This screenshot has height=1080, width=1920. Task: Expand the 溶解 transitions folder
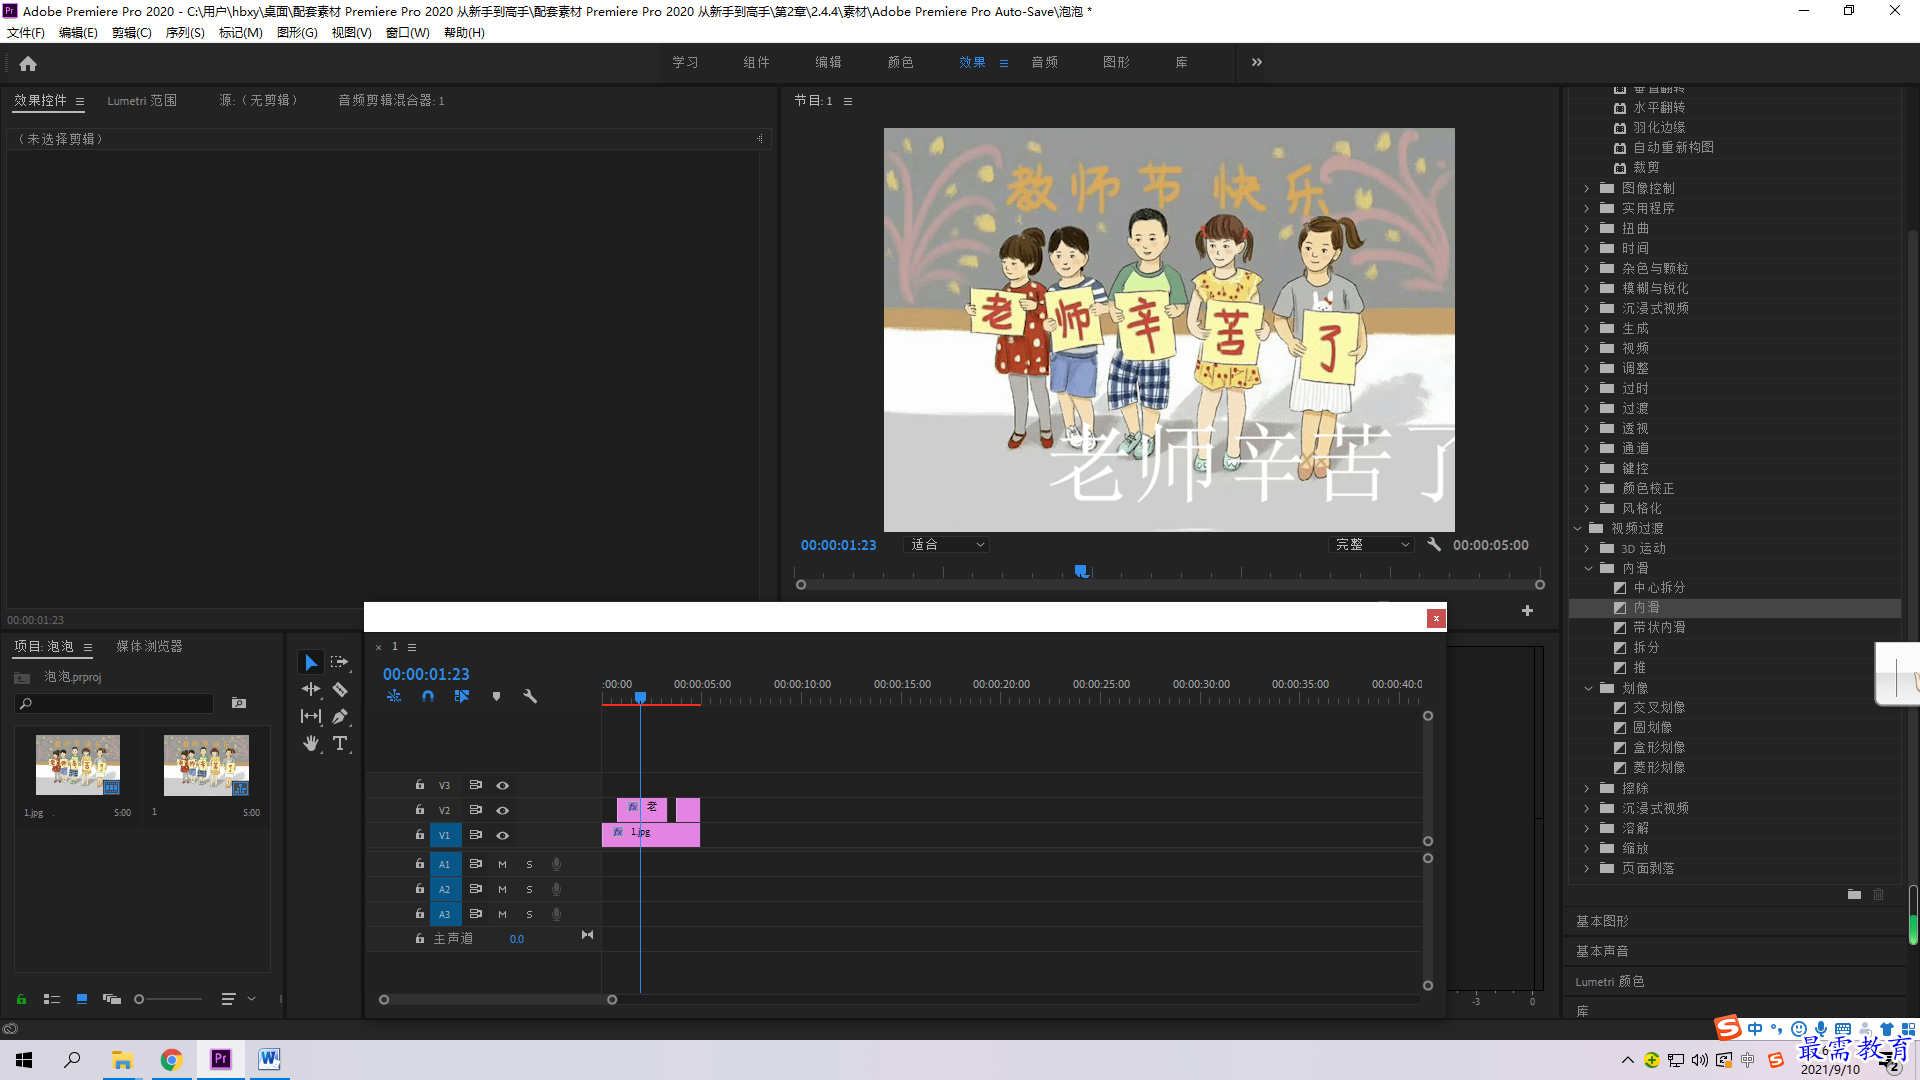click(x=1586, y=828)
